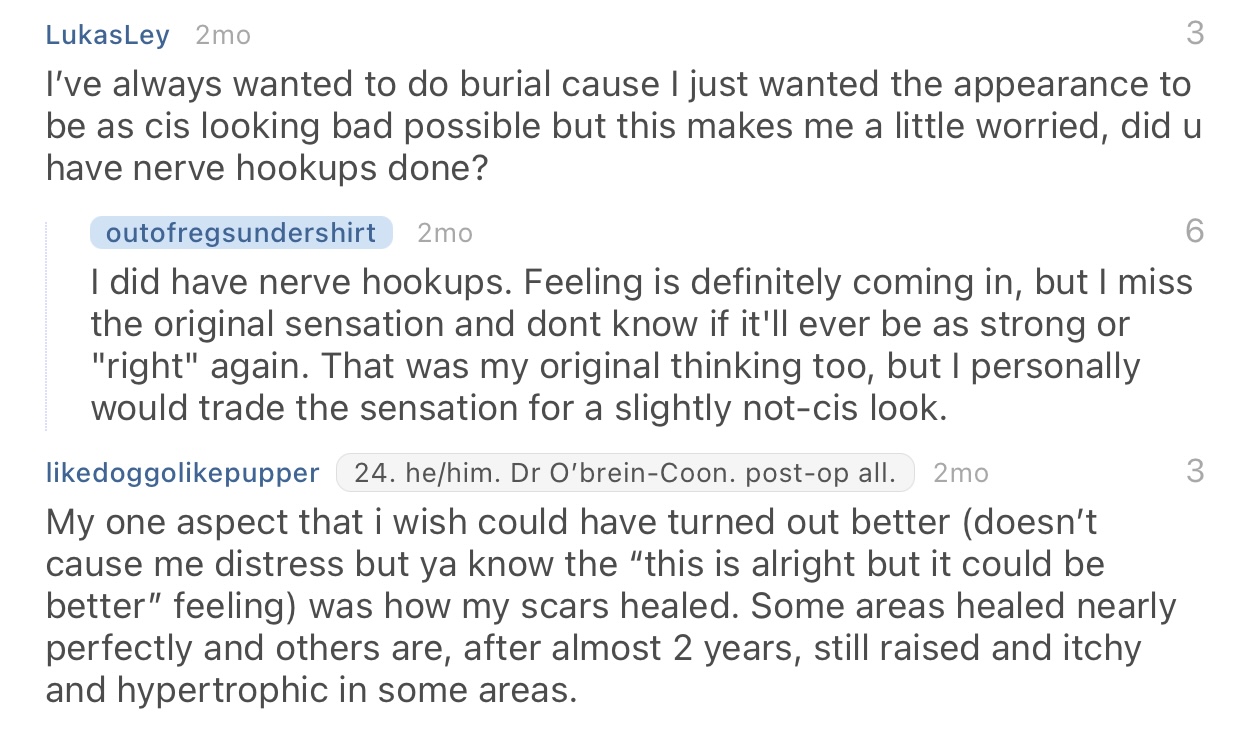Screen dimensions: 1242x740
Task: Click the score 6 on outofregsundershirt's reply
Action: pos(1194,232)
